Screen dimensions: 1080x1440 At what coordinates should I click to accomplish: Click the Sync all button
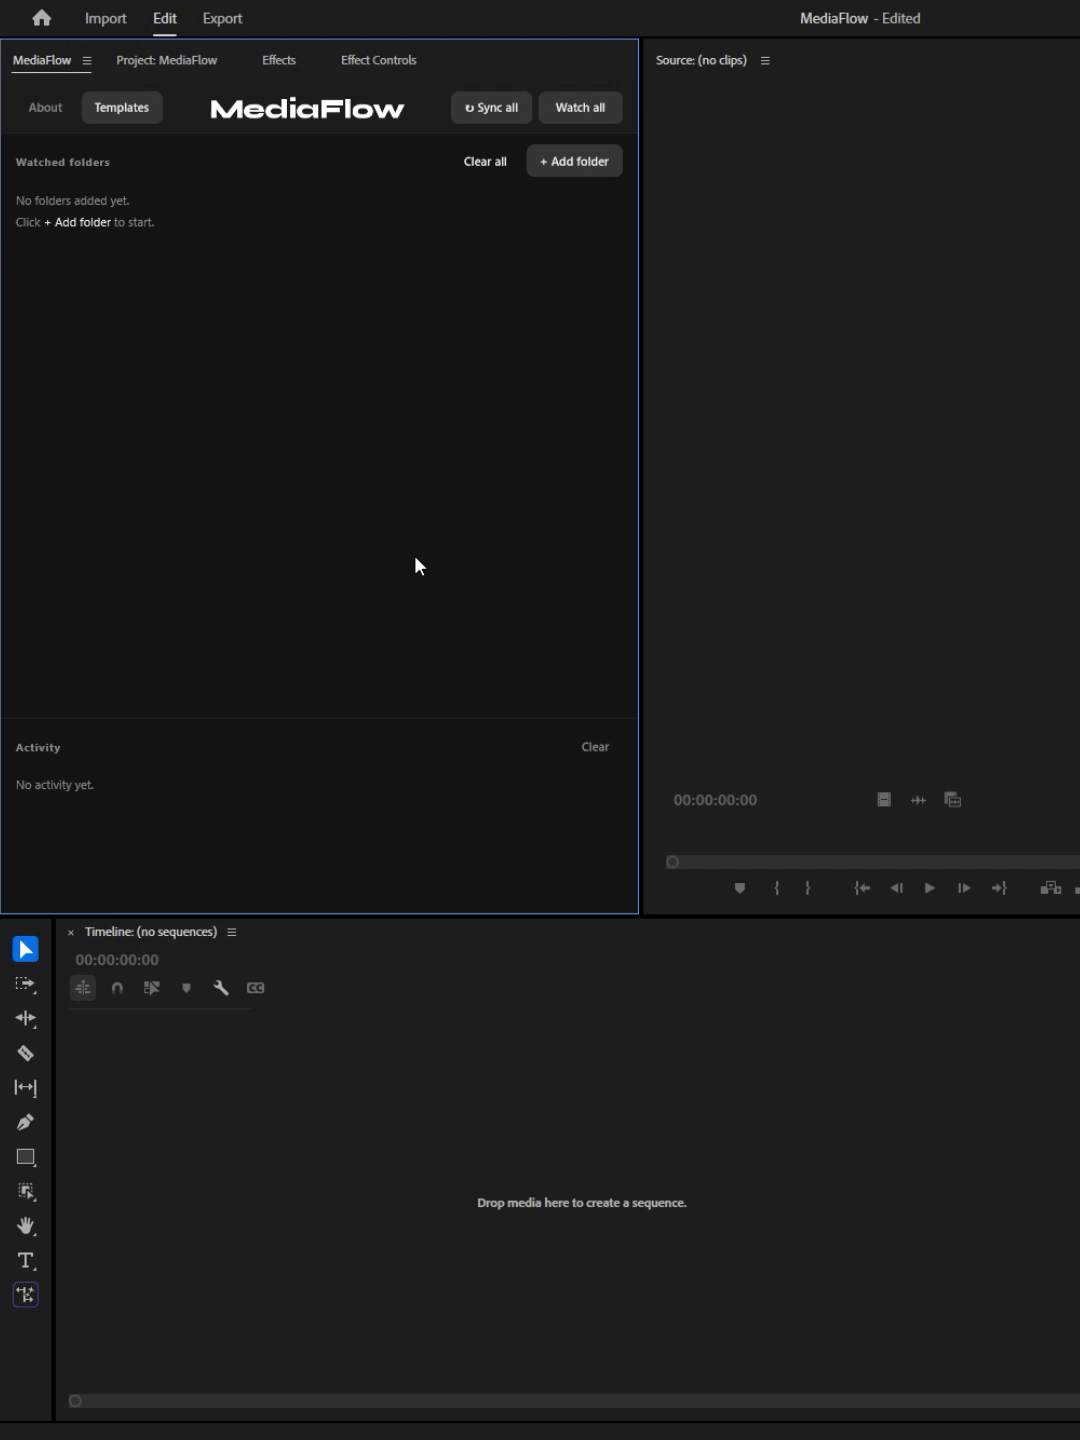pyautogui.click(x=491, y=108)
